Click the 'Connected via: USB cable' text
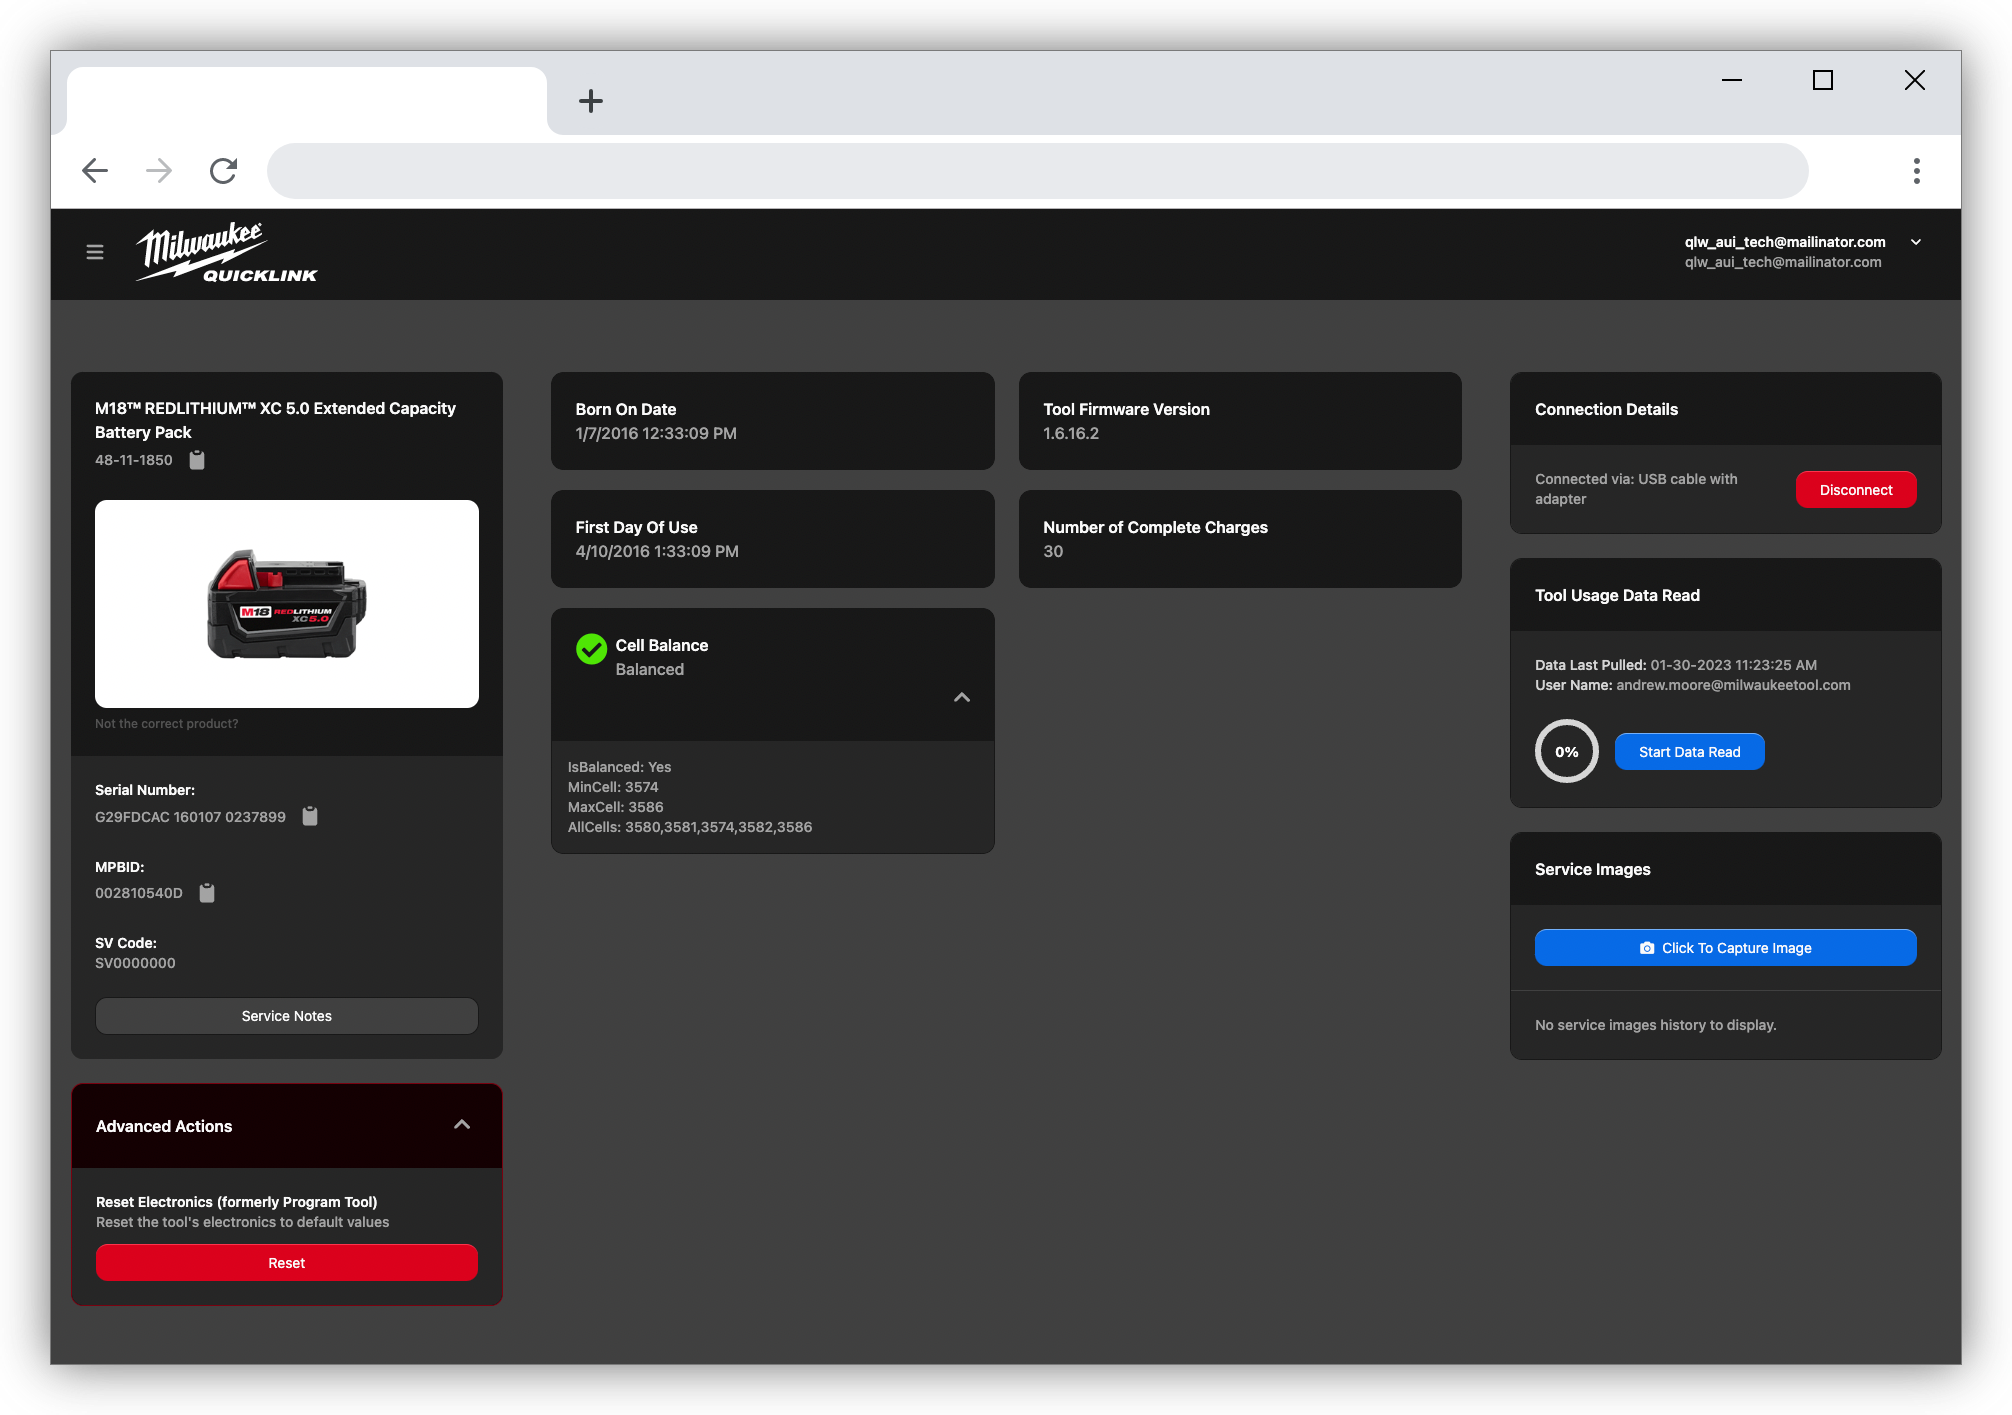2012x1415 pixels. (x=1636, y=489)
